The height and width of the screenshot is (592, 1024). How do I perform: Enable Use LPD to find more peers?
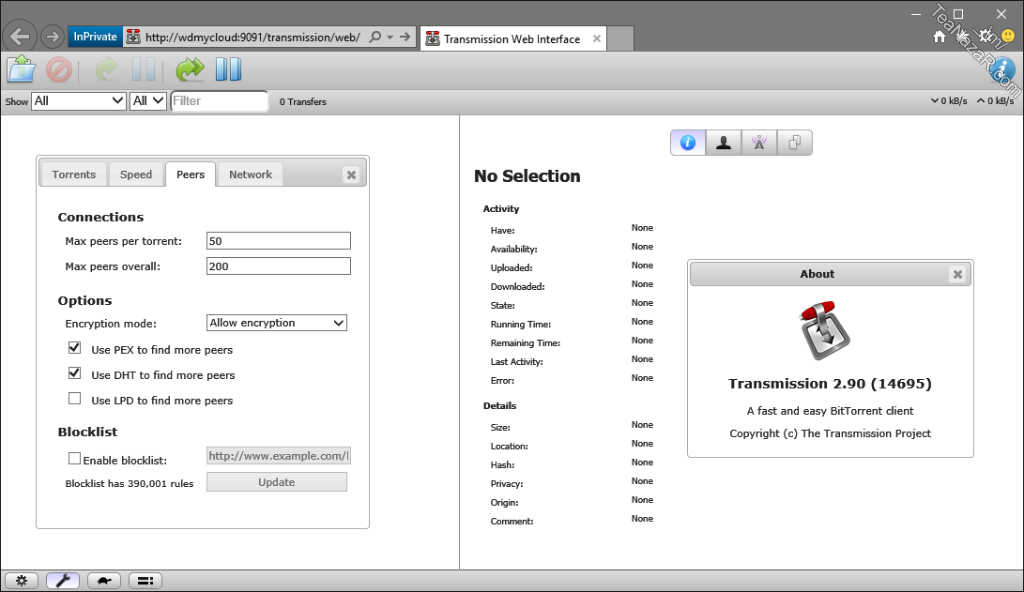click(74, 399)
